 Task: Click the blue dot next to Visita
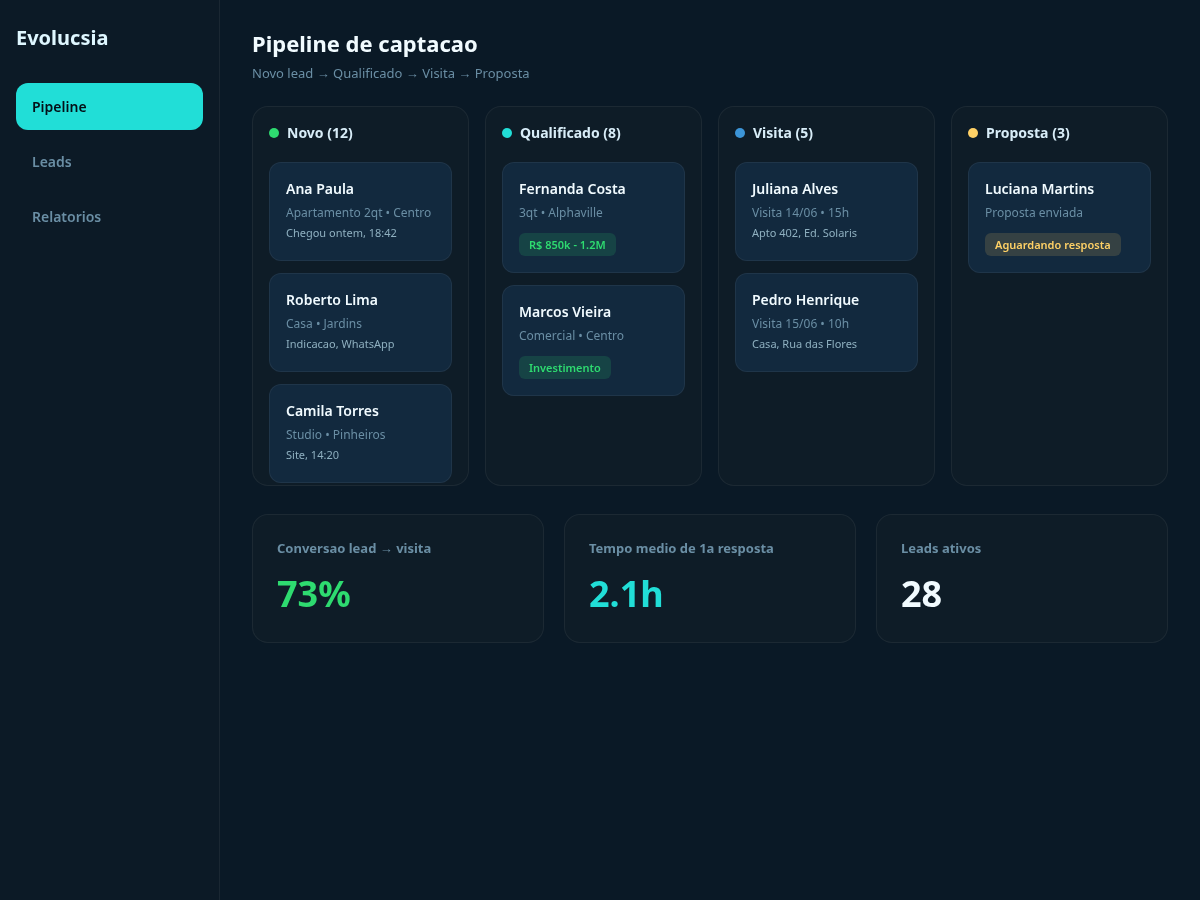pyautogui.click(x=740, y=133)
